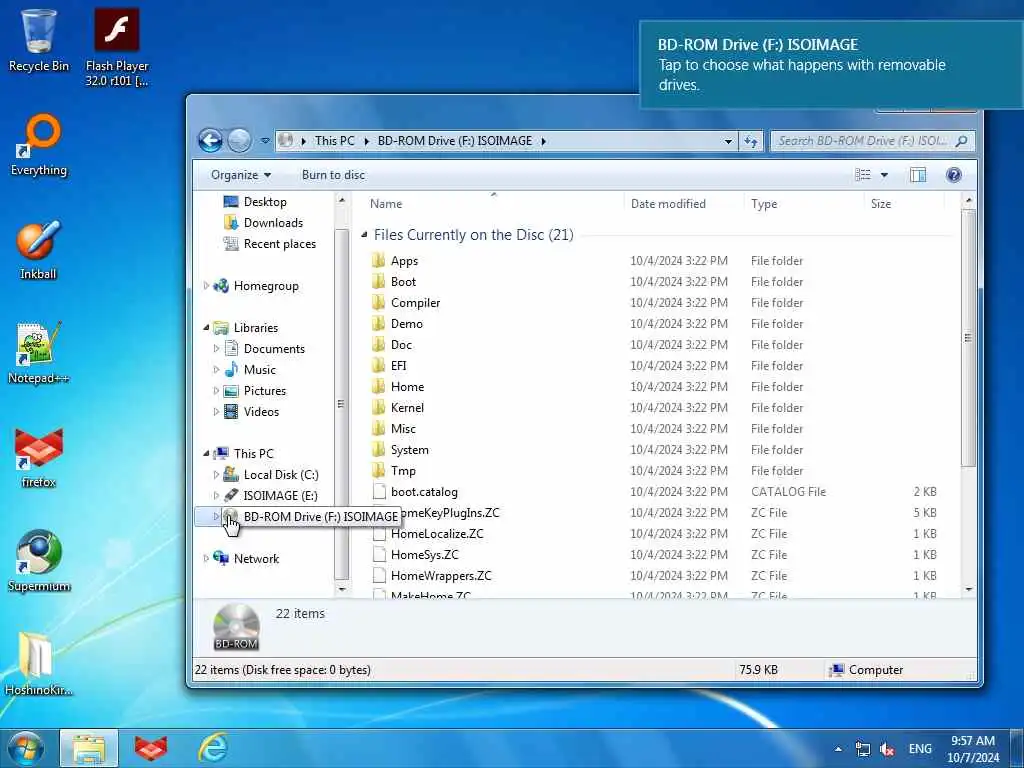Open the view options dropdown arrow
This screenshot has width=1024, height=768.
coord(884,174)
